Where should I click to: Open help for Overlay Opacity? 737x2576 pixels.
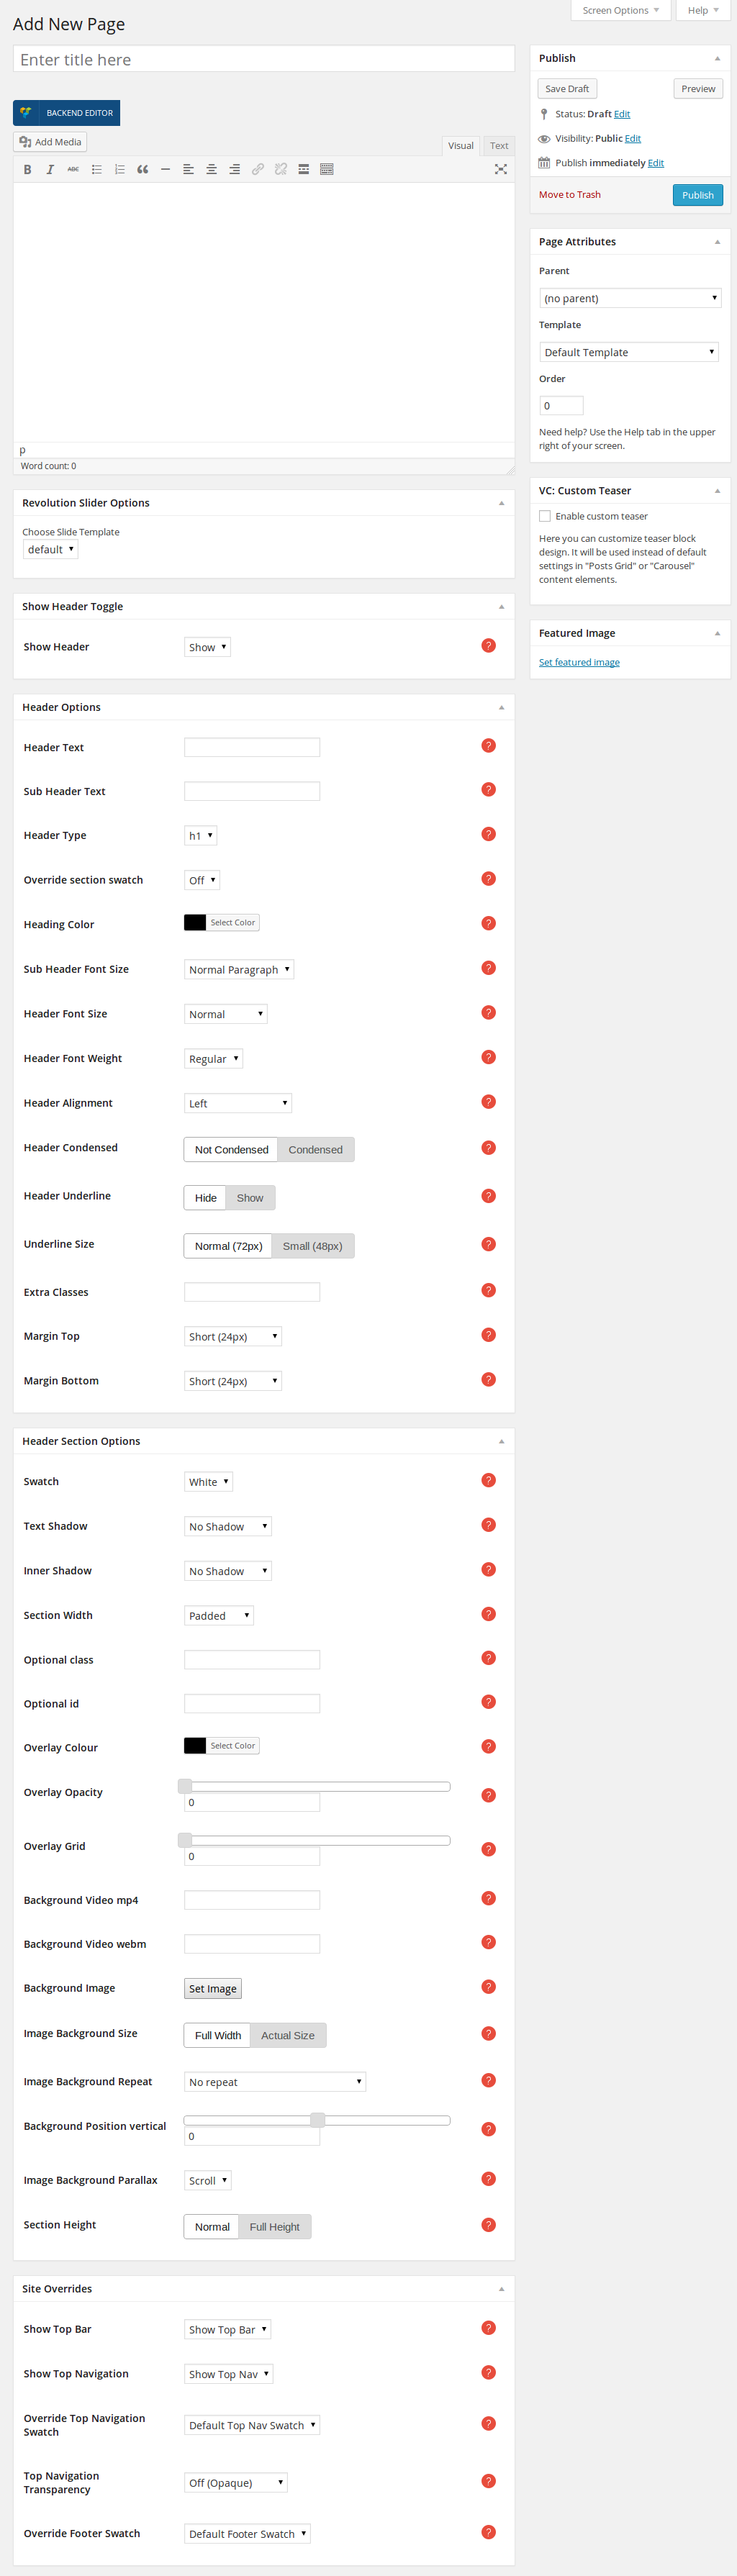488,1795
